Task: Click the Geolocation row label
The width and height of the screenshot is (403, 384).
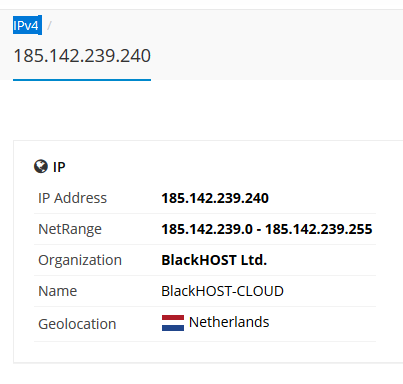Action: pos(77,324)
